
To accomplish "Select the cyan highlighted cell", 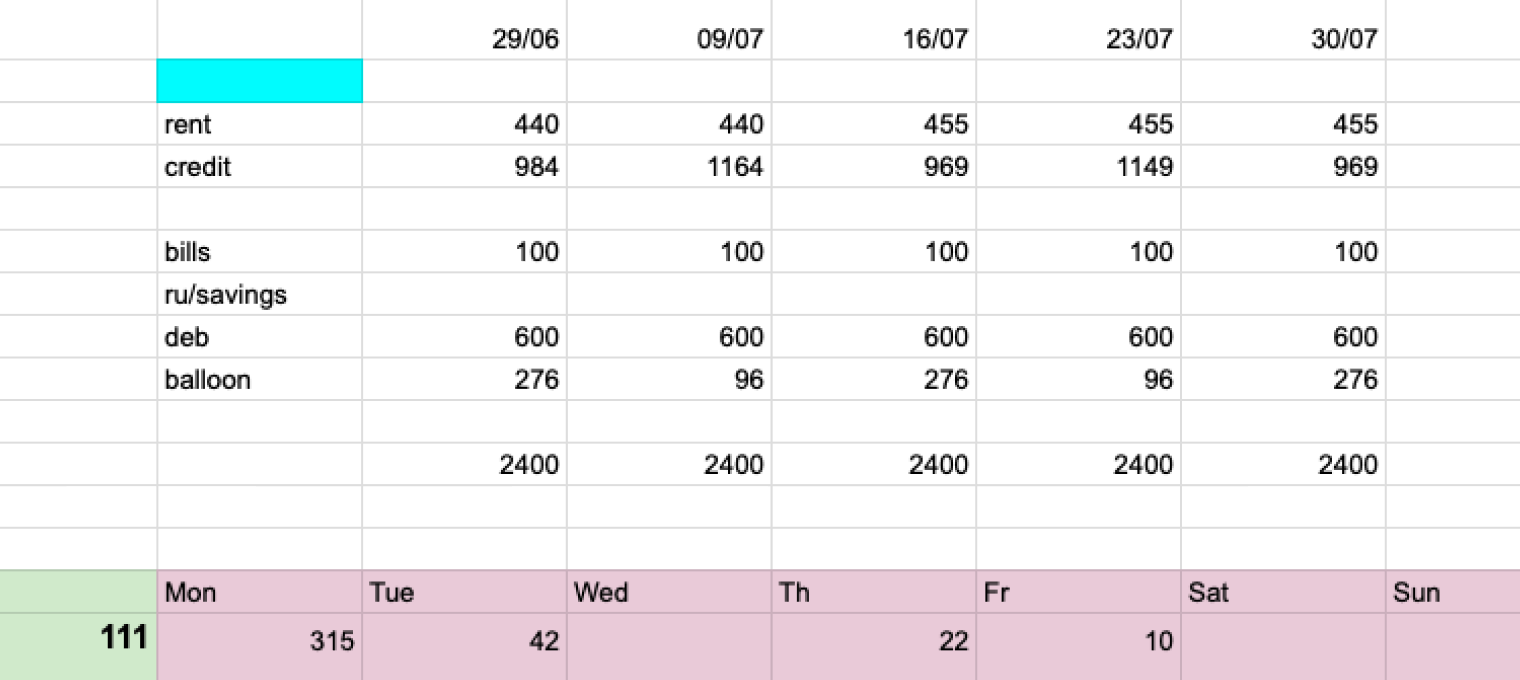I will (x=260, y=81).
